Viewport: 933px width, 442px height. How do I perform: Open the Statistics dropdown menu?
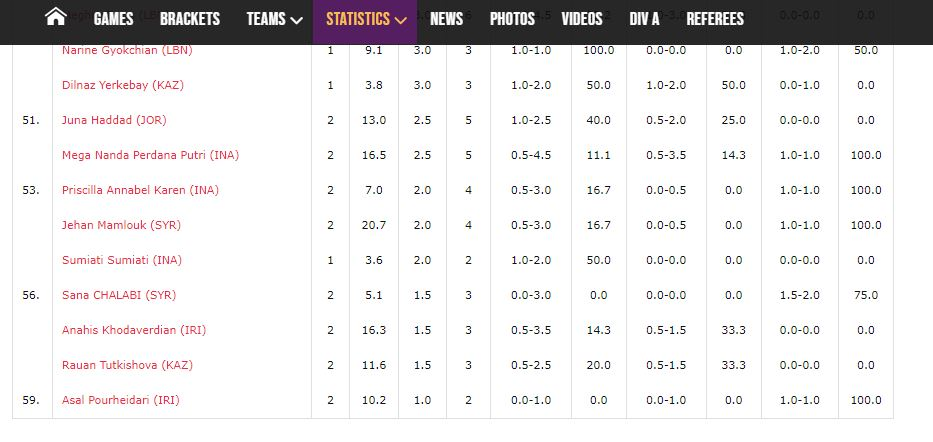[x=365, y=20]
